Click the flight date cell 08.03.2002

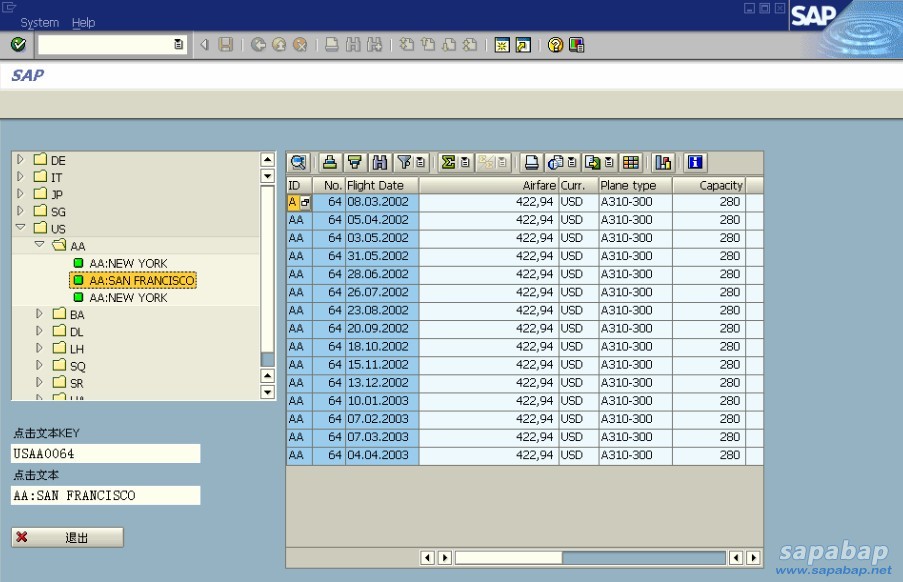pyautogui.click(x=382, y=202)
